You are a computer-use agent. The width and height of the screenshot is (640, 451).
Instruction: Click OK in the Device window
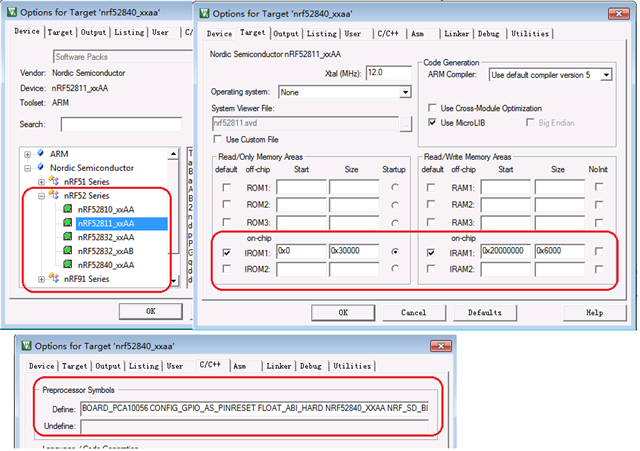pos(151,311)
